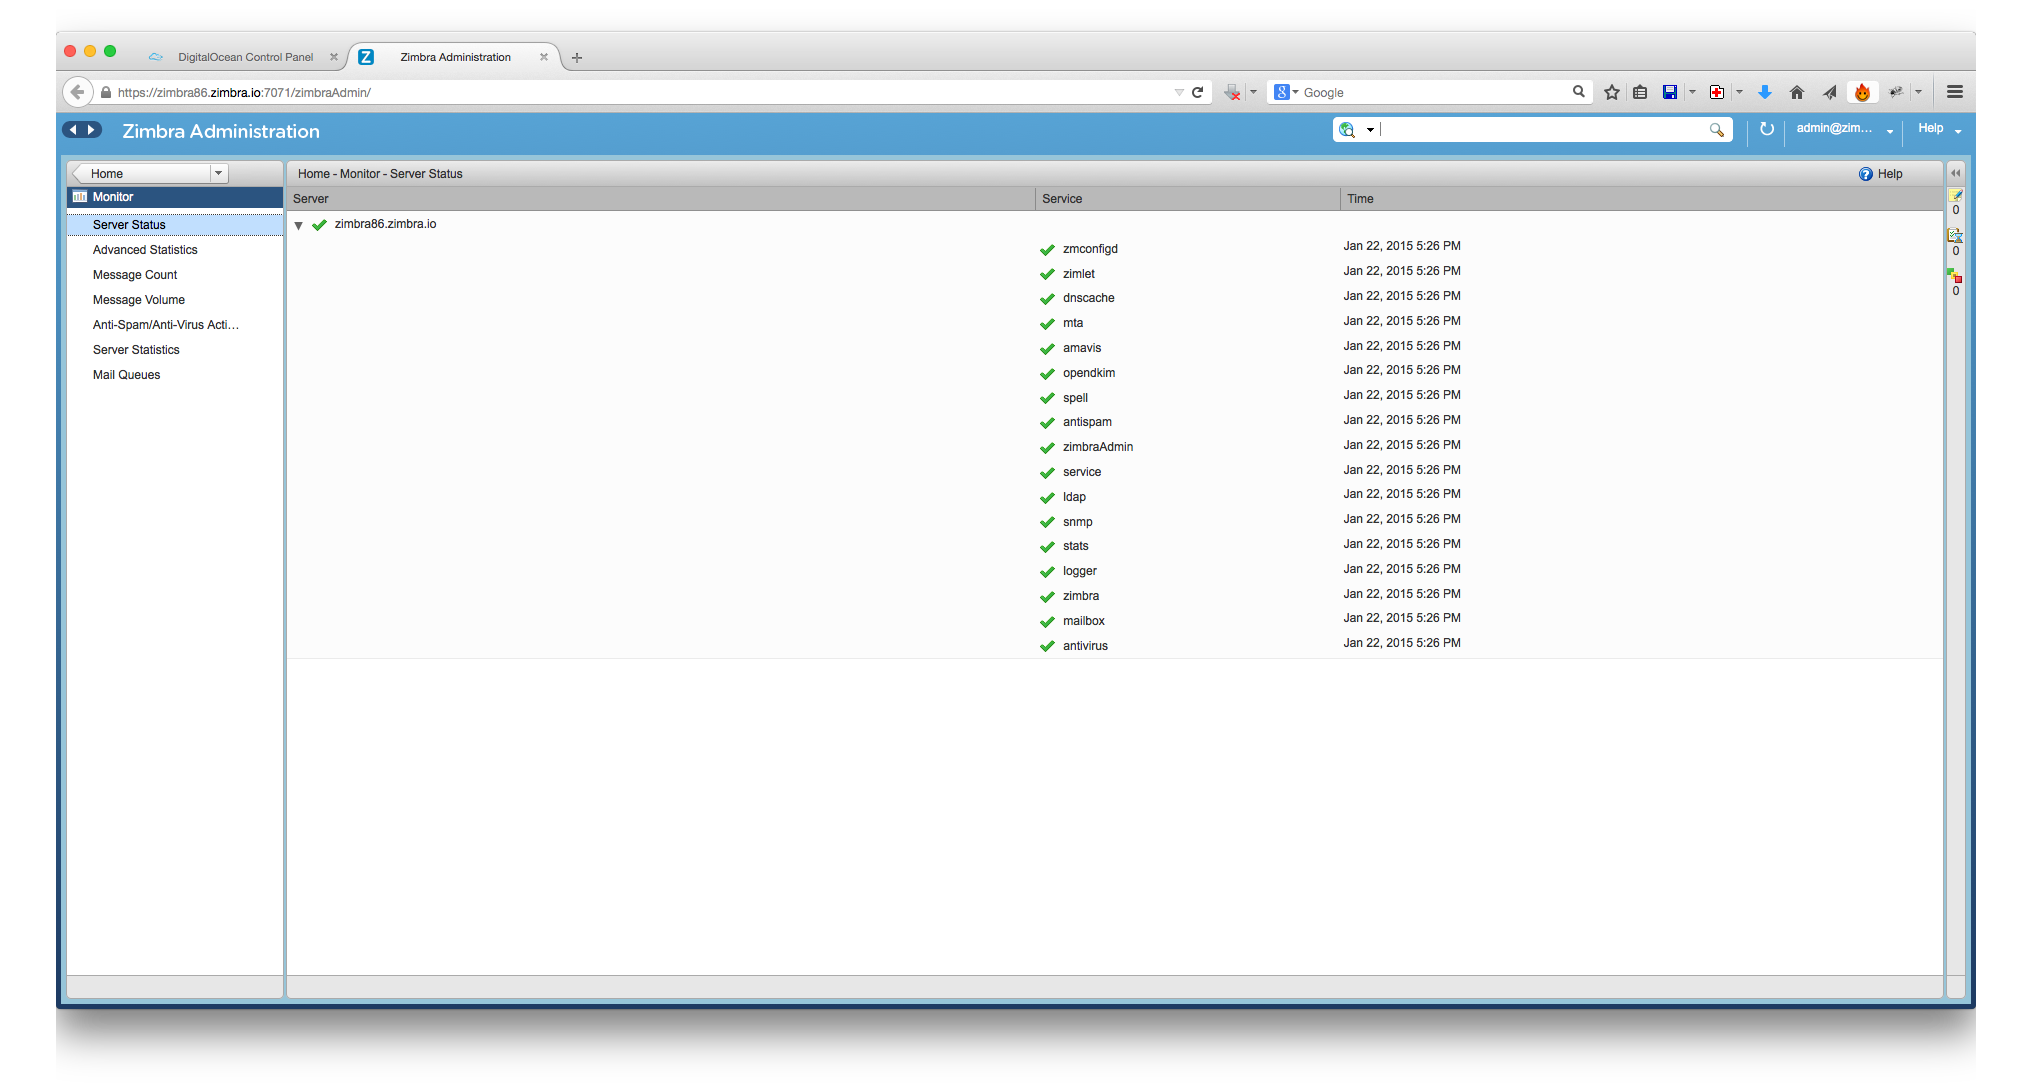Click the red cross toolbar icon
The height and width of the screenshot is (1089, 2032).
[1717, 92]
